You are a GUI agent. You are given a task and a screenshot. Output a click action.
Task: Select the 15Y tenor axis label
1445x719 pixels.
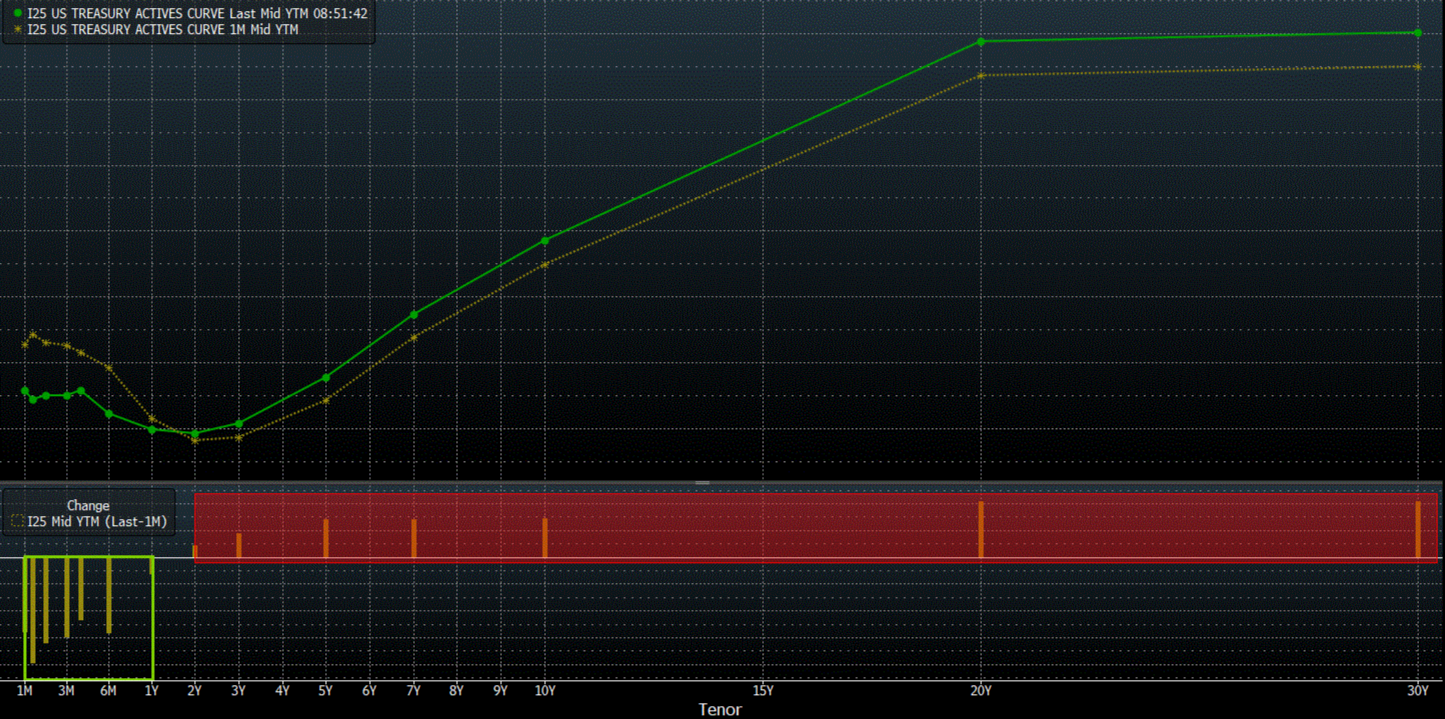pos(763,691)
